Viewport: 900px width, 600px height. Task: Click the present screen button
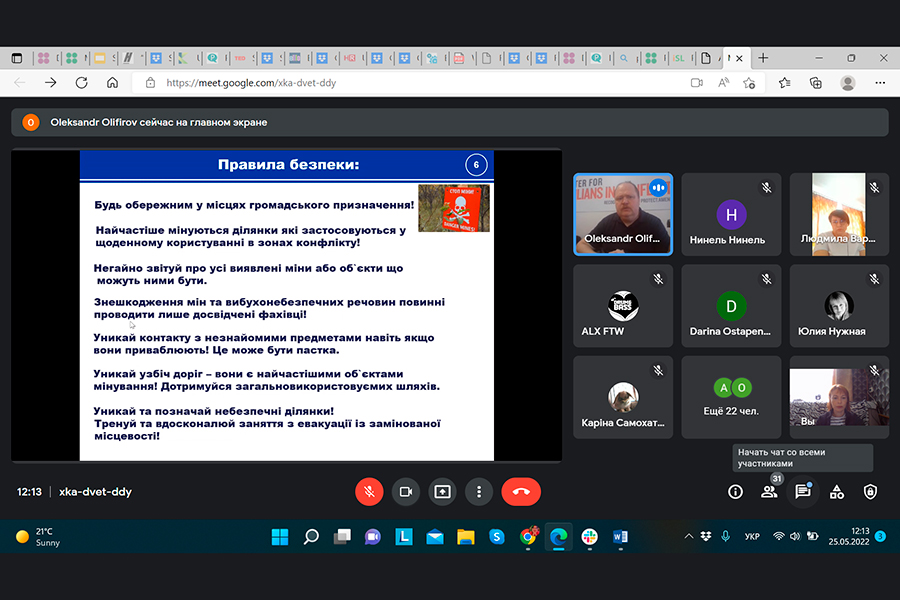click(x=443, y=492)
